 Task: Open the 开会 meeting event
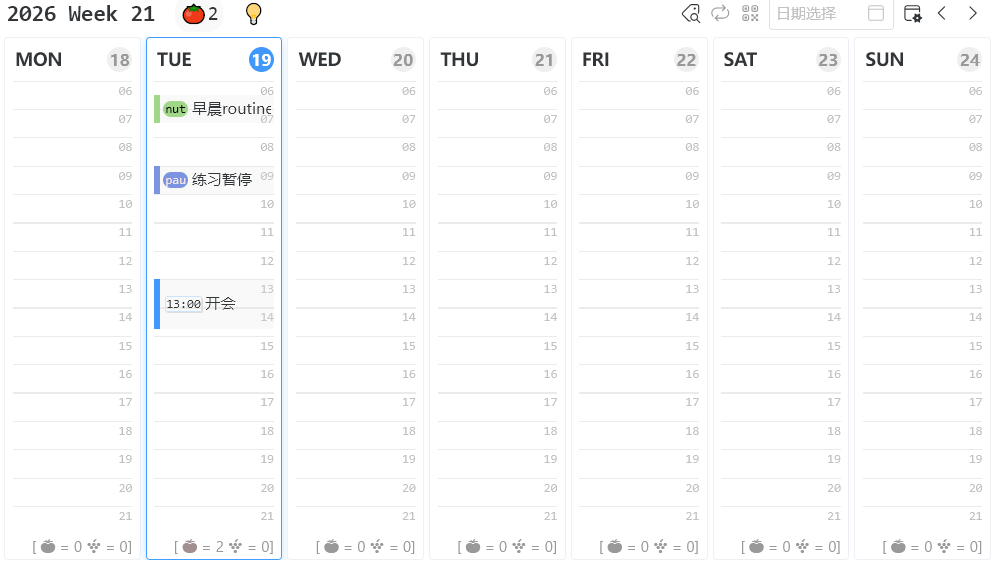click(214, 304)
